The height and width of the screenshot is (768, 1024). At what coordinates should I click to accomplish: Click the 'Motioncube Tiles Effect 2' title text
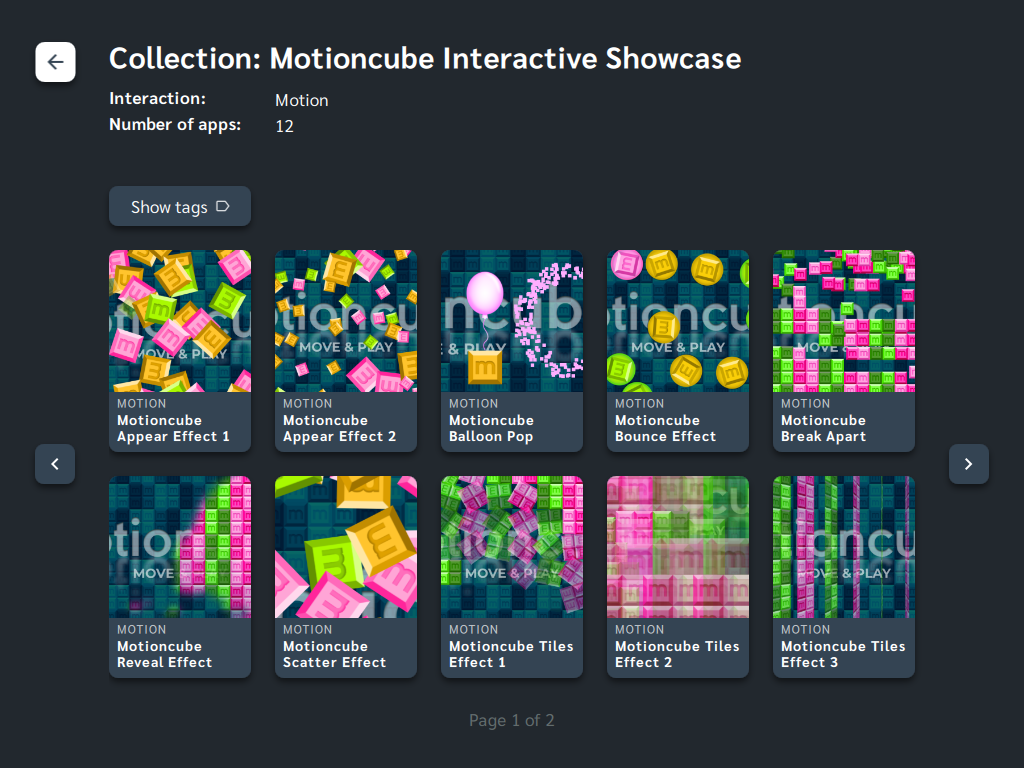point(677,654)
